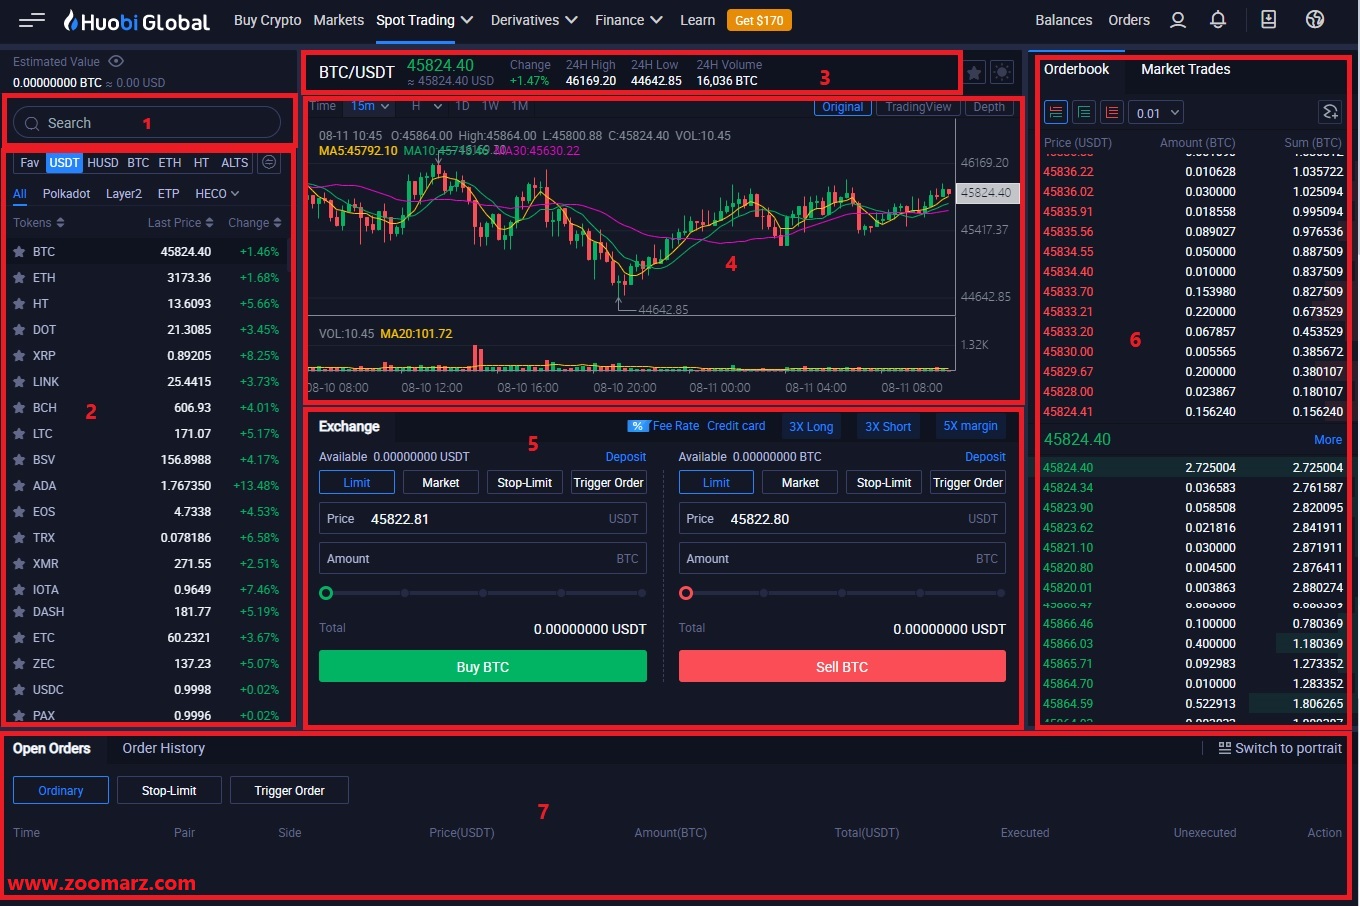Screen dimensions: 1360x906
Task: Select Market order type in buy panel
Action: pyautogui.click(x=441, y=483)
